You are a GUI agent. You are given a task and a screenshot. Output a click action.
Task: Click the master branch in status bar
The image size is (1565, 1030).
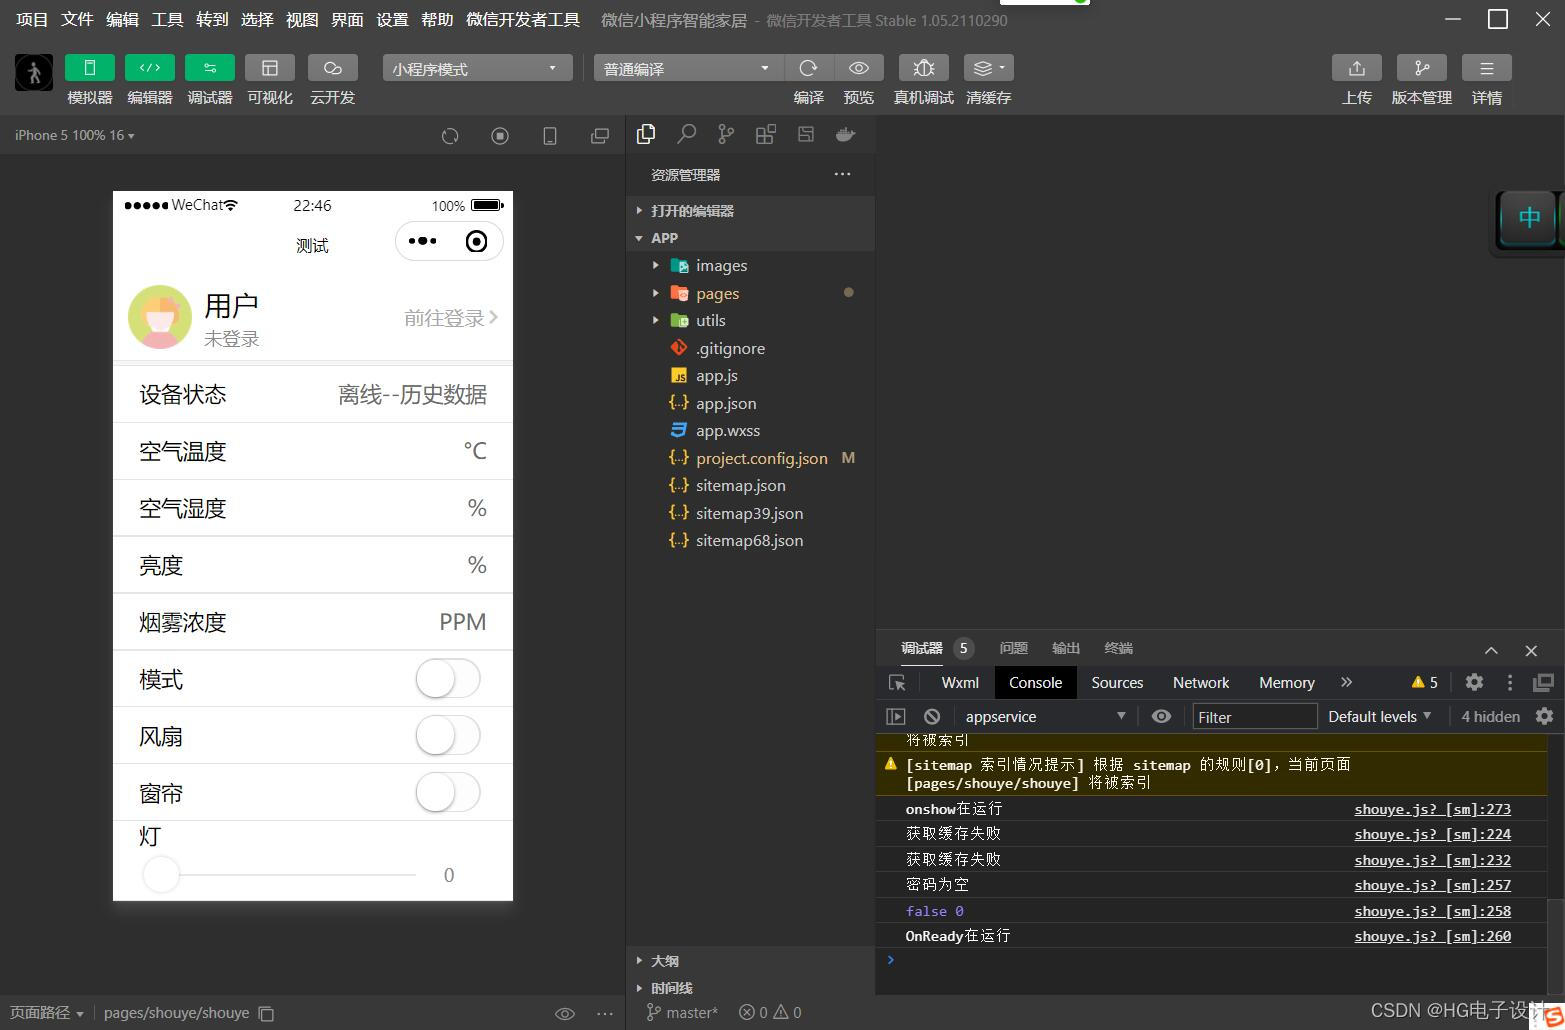point(683,1012)
